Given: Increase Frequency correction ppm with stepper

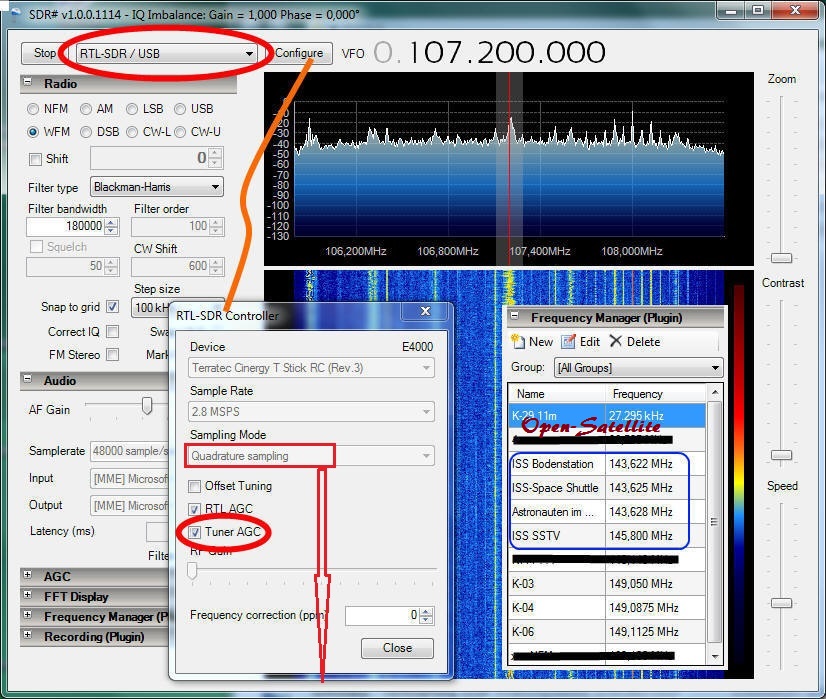Looking at the screenshot, I should 427,611.
